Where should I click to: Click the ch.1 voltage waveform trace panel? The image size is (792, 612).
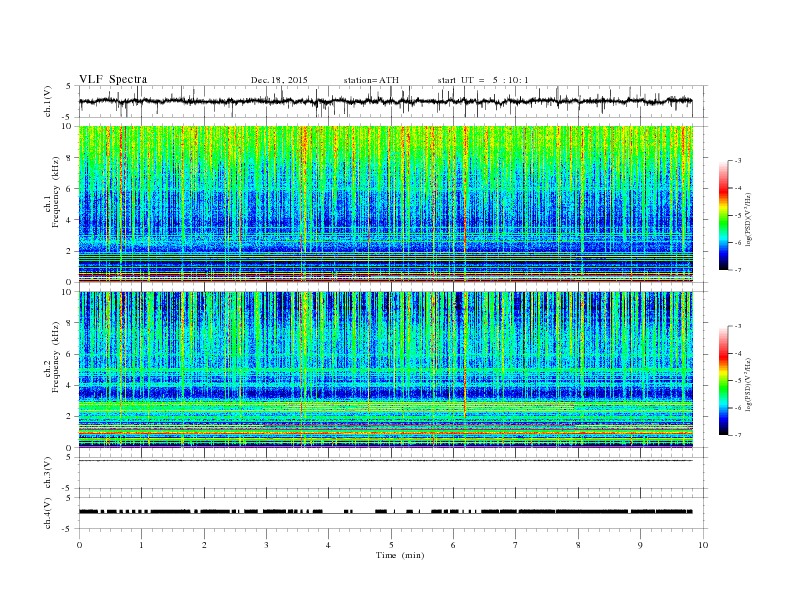pyautogui.click(x=393, y=101)
